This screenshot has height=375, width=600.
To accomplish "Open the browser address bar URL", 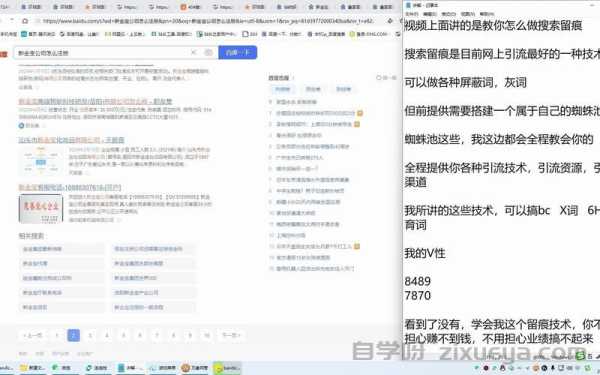I will tap(209, 21).
